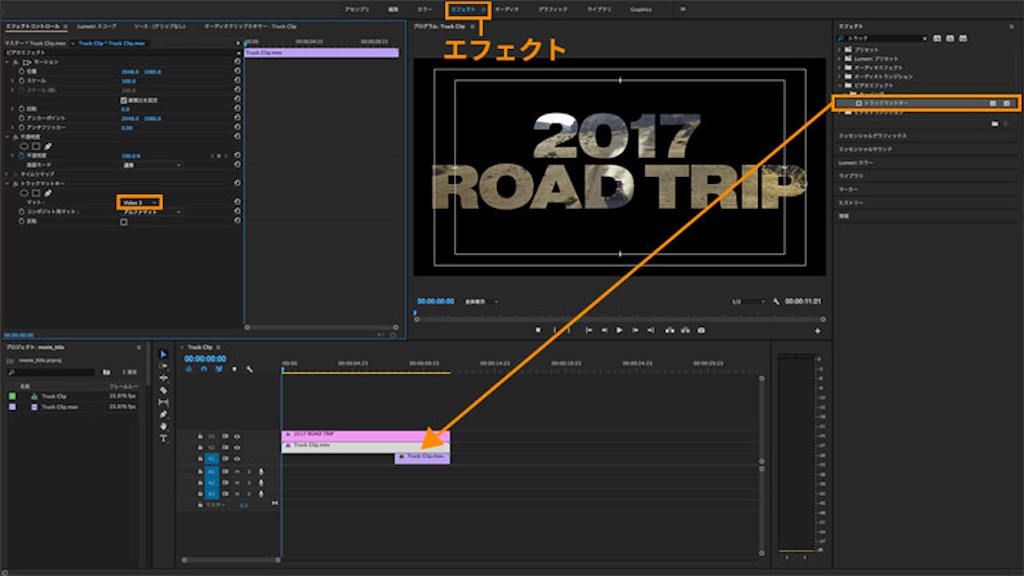Select the Selection (arrow) tool
The image size is (1024, 576).
click(163, 354)
